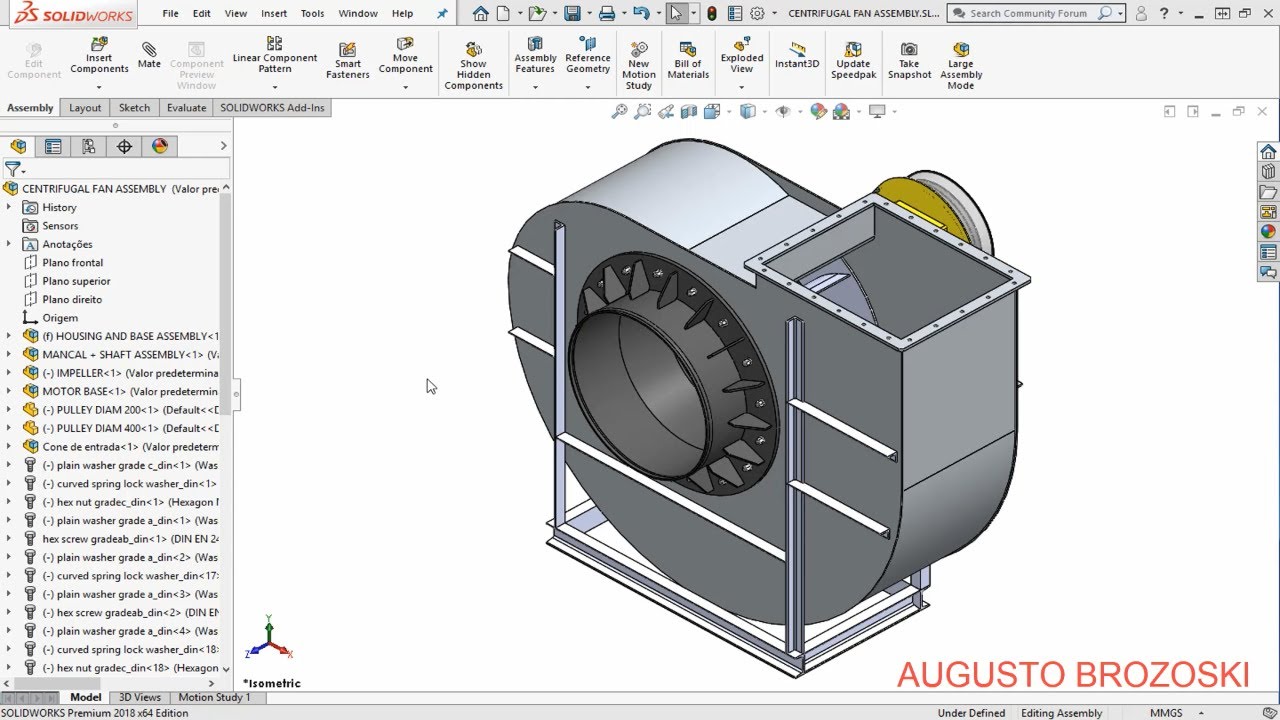
Task: Toggle the Select cursor tool
Action: [x=677, y=13]
